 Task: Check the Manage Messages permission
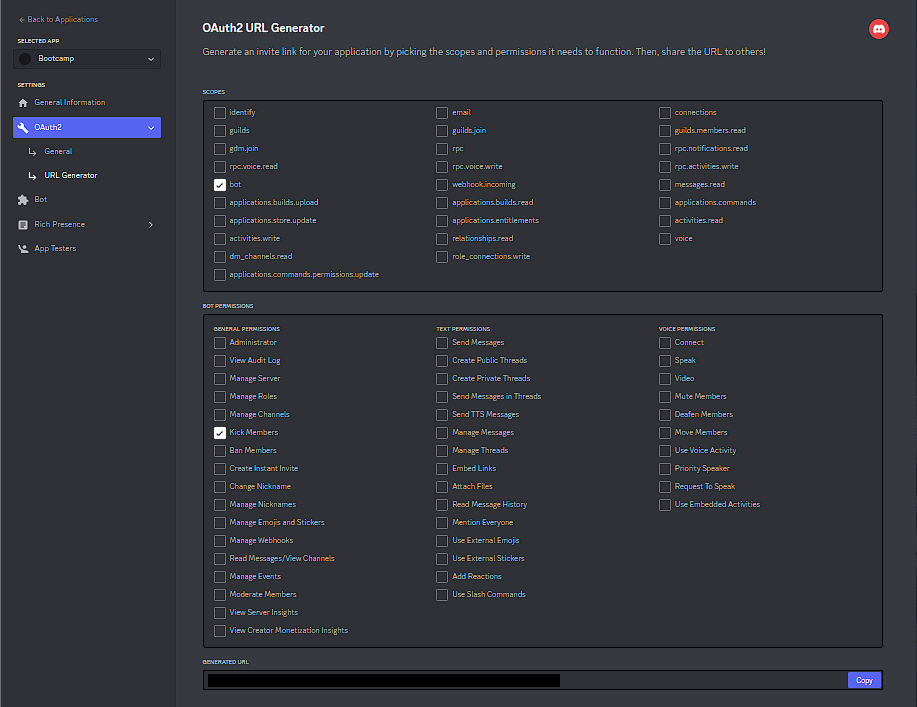point(442,433)
